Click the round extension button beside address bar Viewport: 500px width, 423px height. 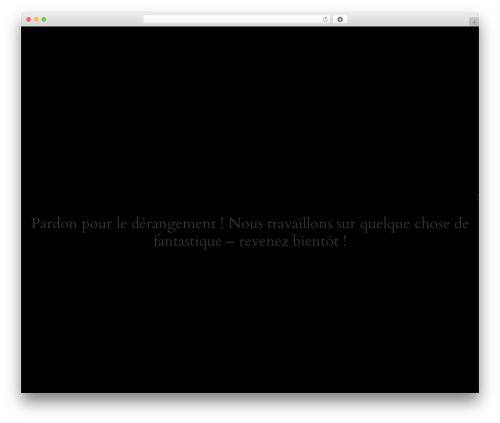(340, 19)
